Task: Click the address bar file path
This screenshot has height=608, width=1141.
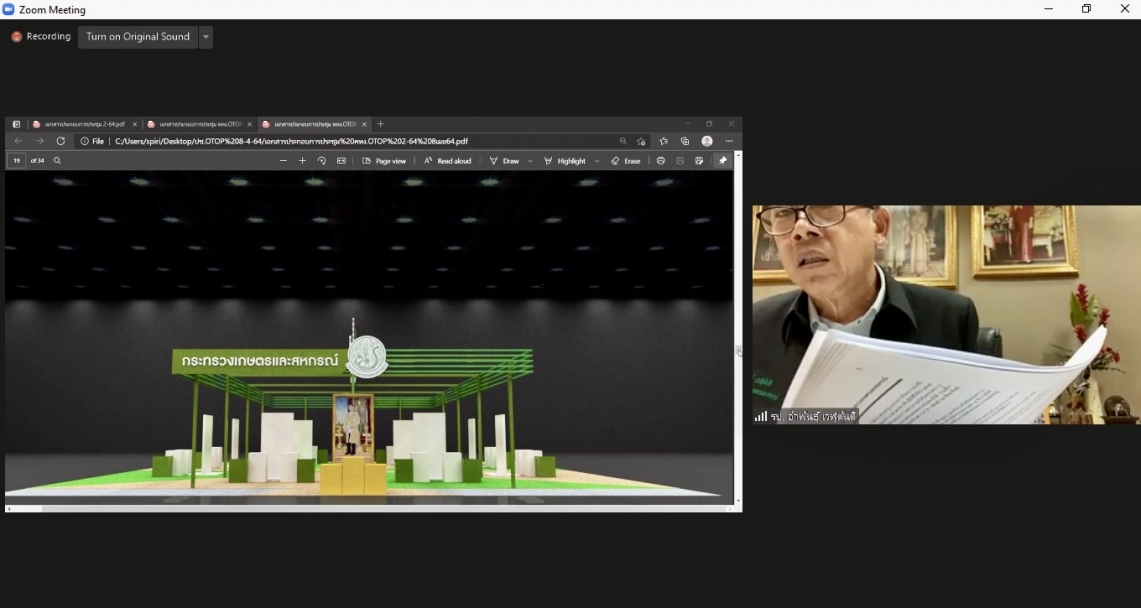Action: pos(291,141)
